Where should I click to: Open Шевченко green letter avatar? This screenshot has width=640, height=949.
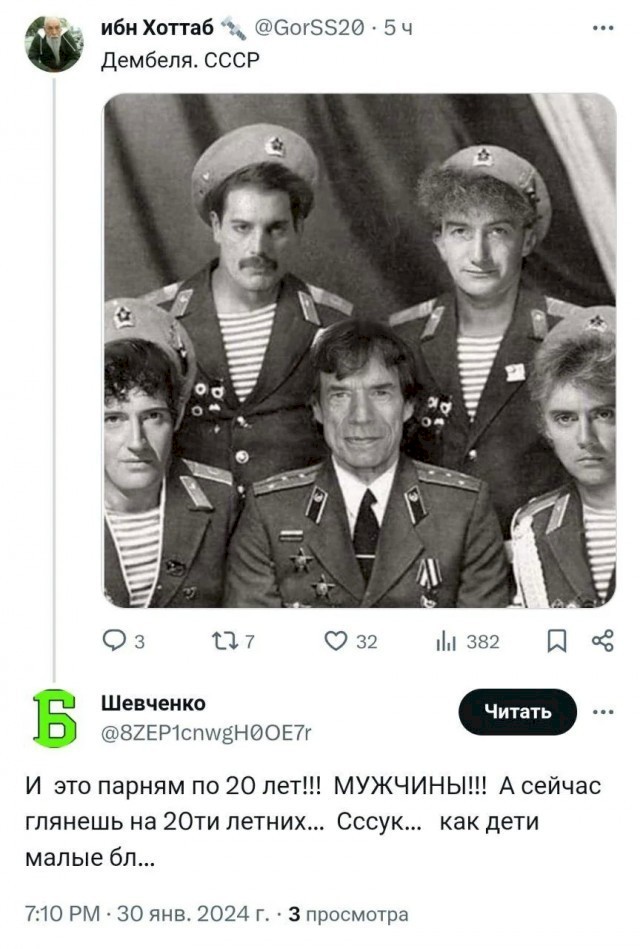(54, 718)
